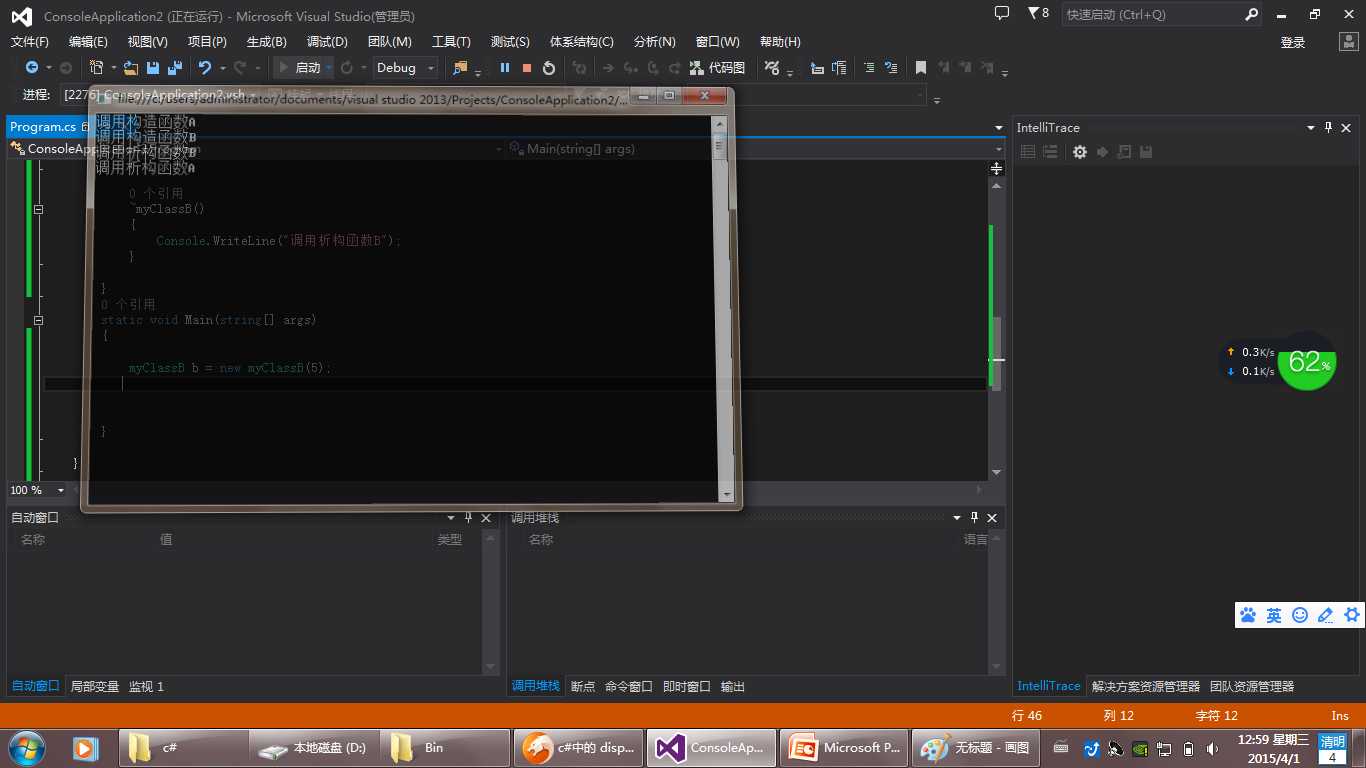The height and width of the screenshot is (768, 1366).
Task: Switch to the 即时窗口 tab
Action: [687, 686]
